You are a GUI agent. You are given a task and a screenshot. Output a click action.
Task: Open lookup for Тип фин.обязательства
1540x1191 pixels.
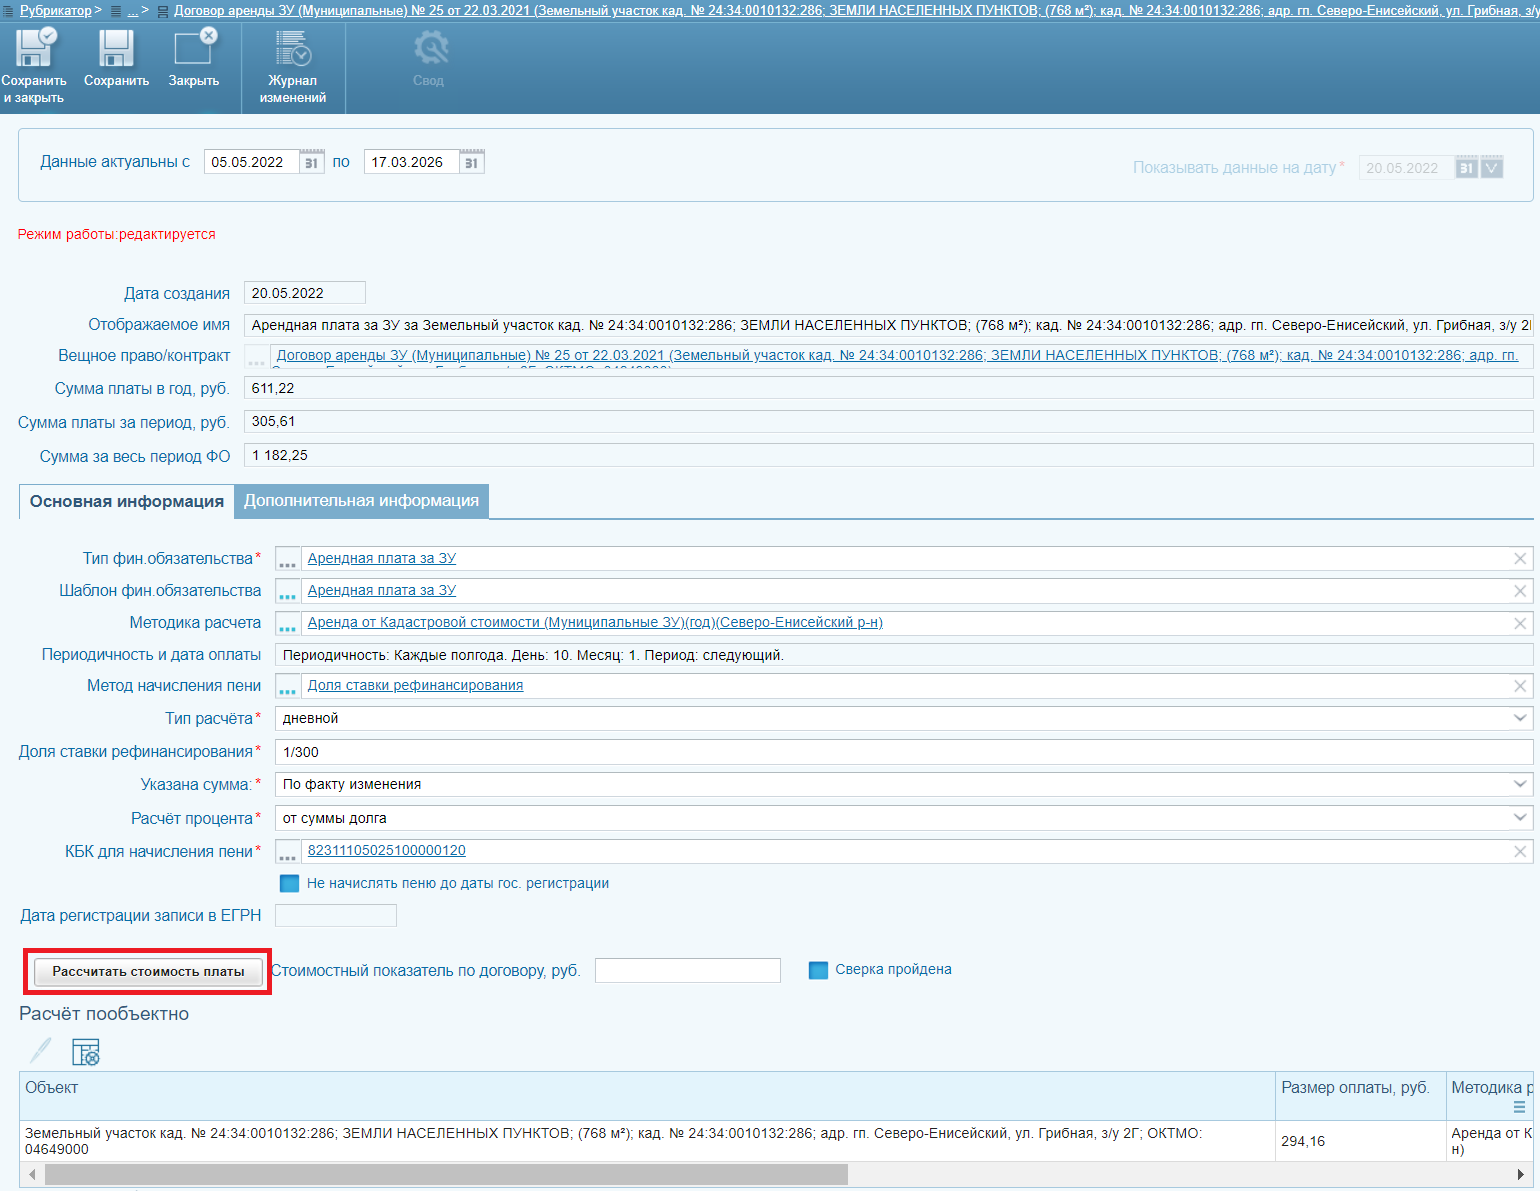coord(288,559)
